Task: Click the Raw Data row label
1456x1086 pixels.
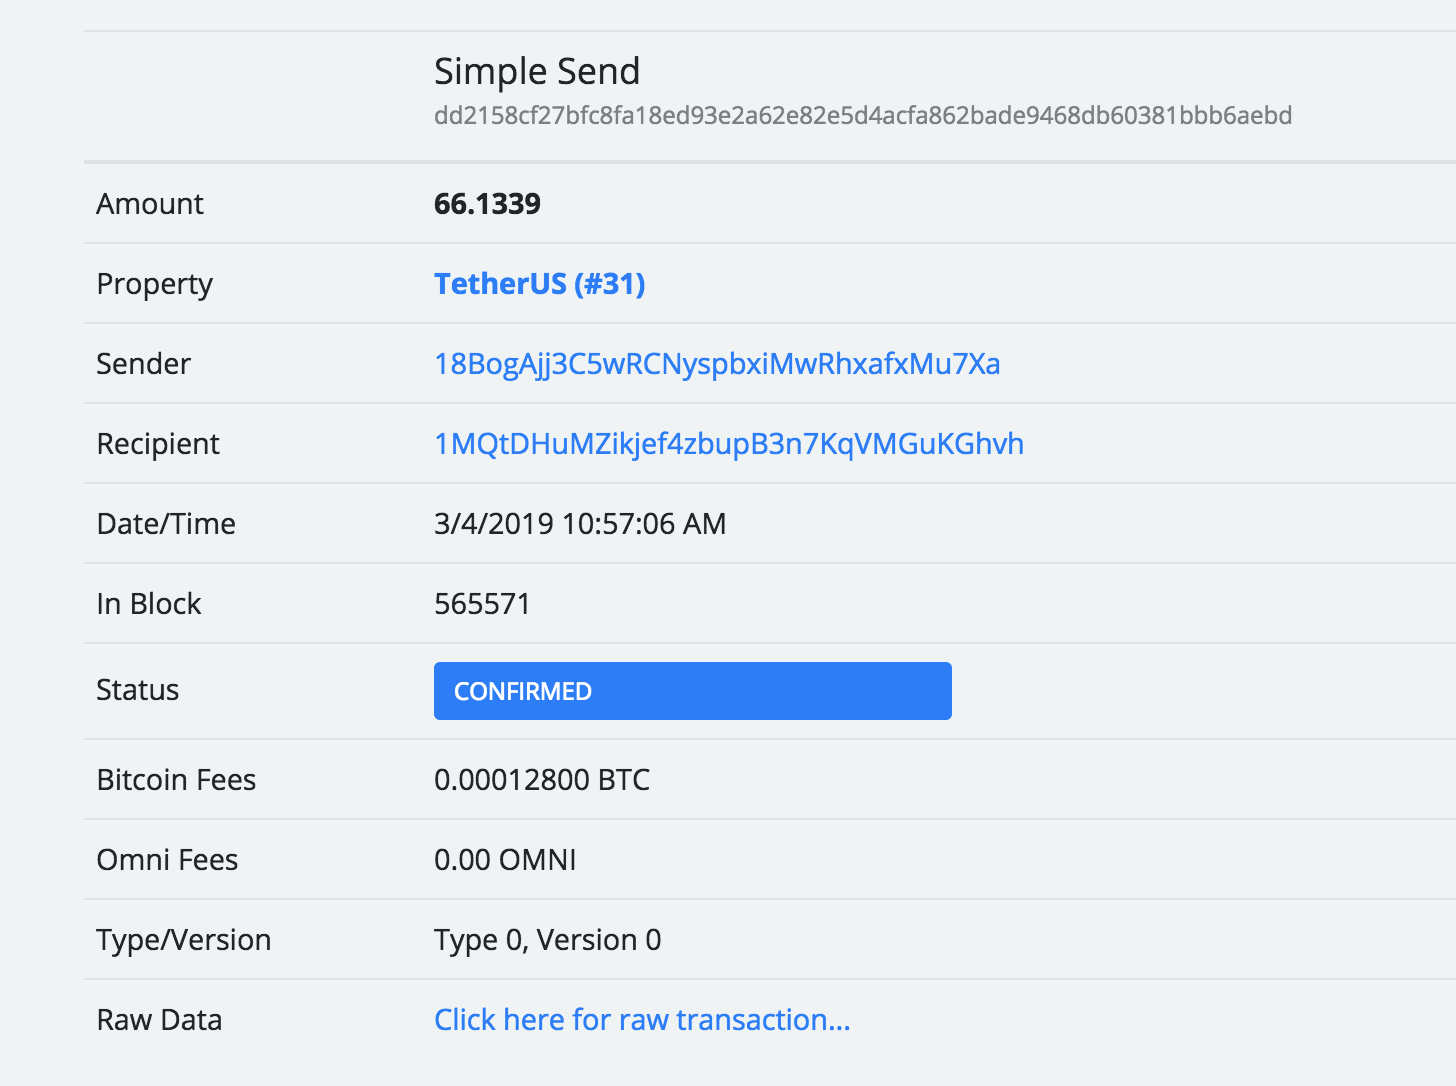Action: [159, 1019]
